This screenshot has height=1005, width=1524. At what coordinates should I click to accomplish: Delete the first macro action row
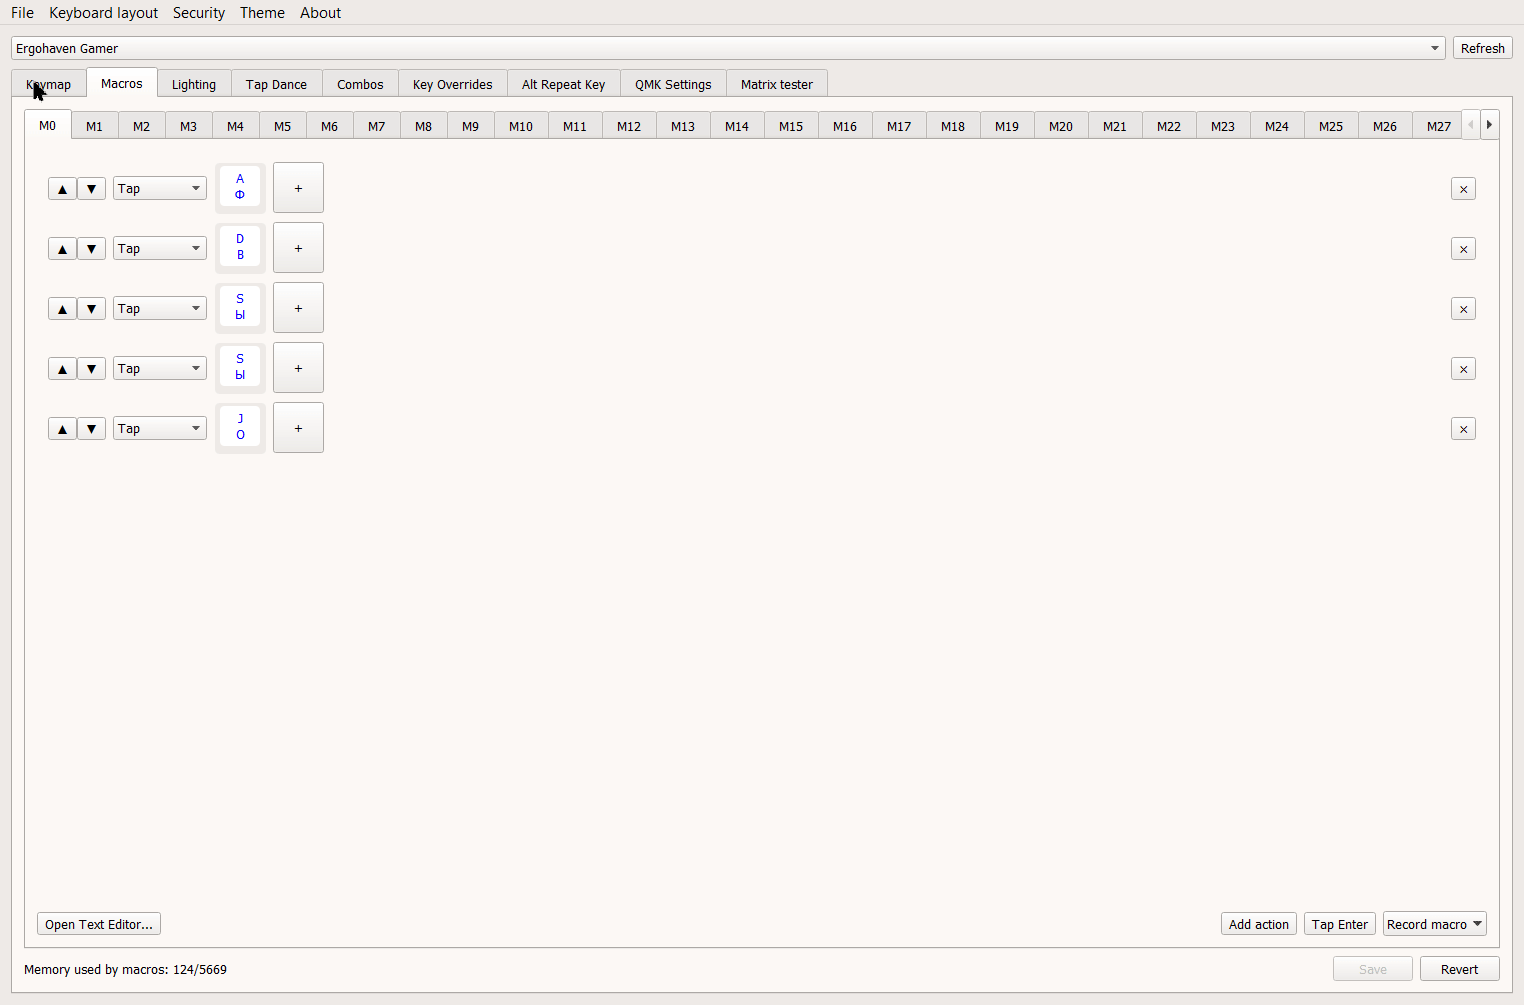tap(1463, 189)
